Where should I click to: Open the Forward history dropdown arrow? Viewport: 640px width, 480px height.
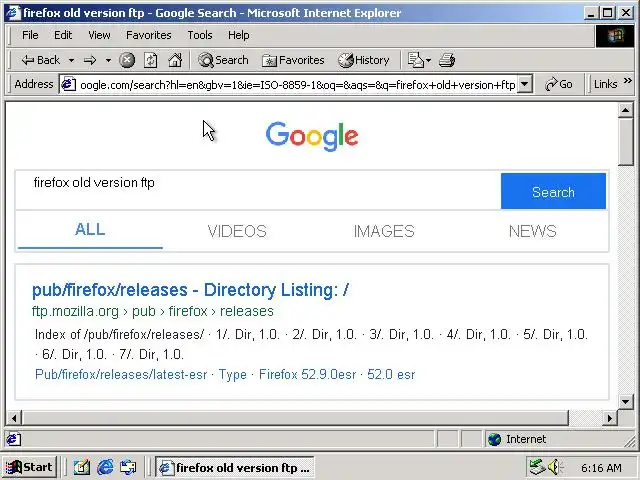[108, 60]
